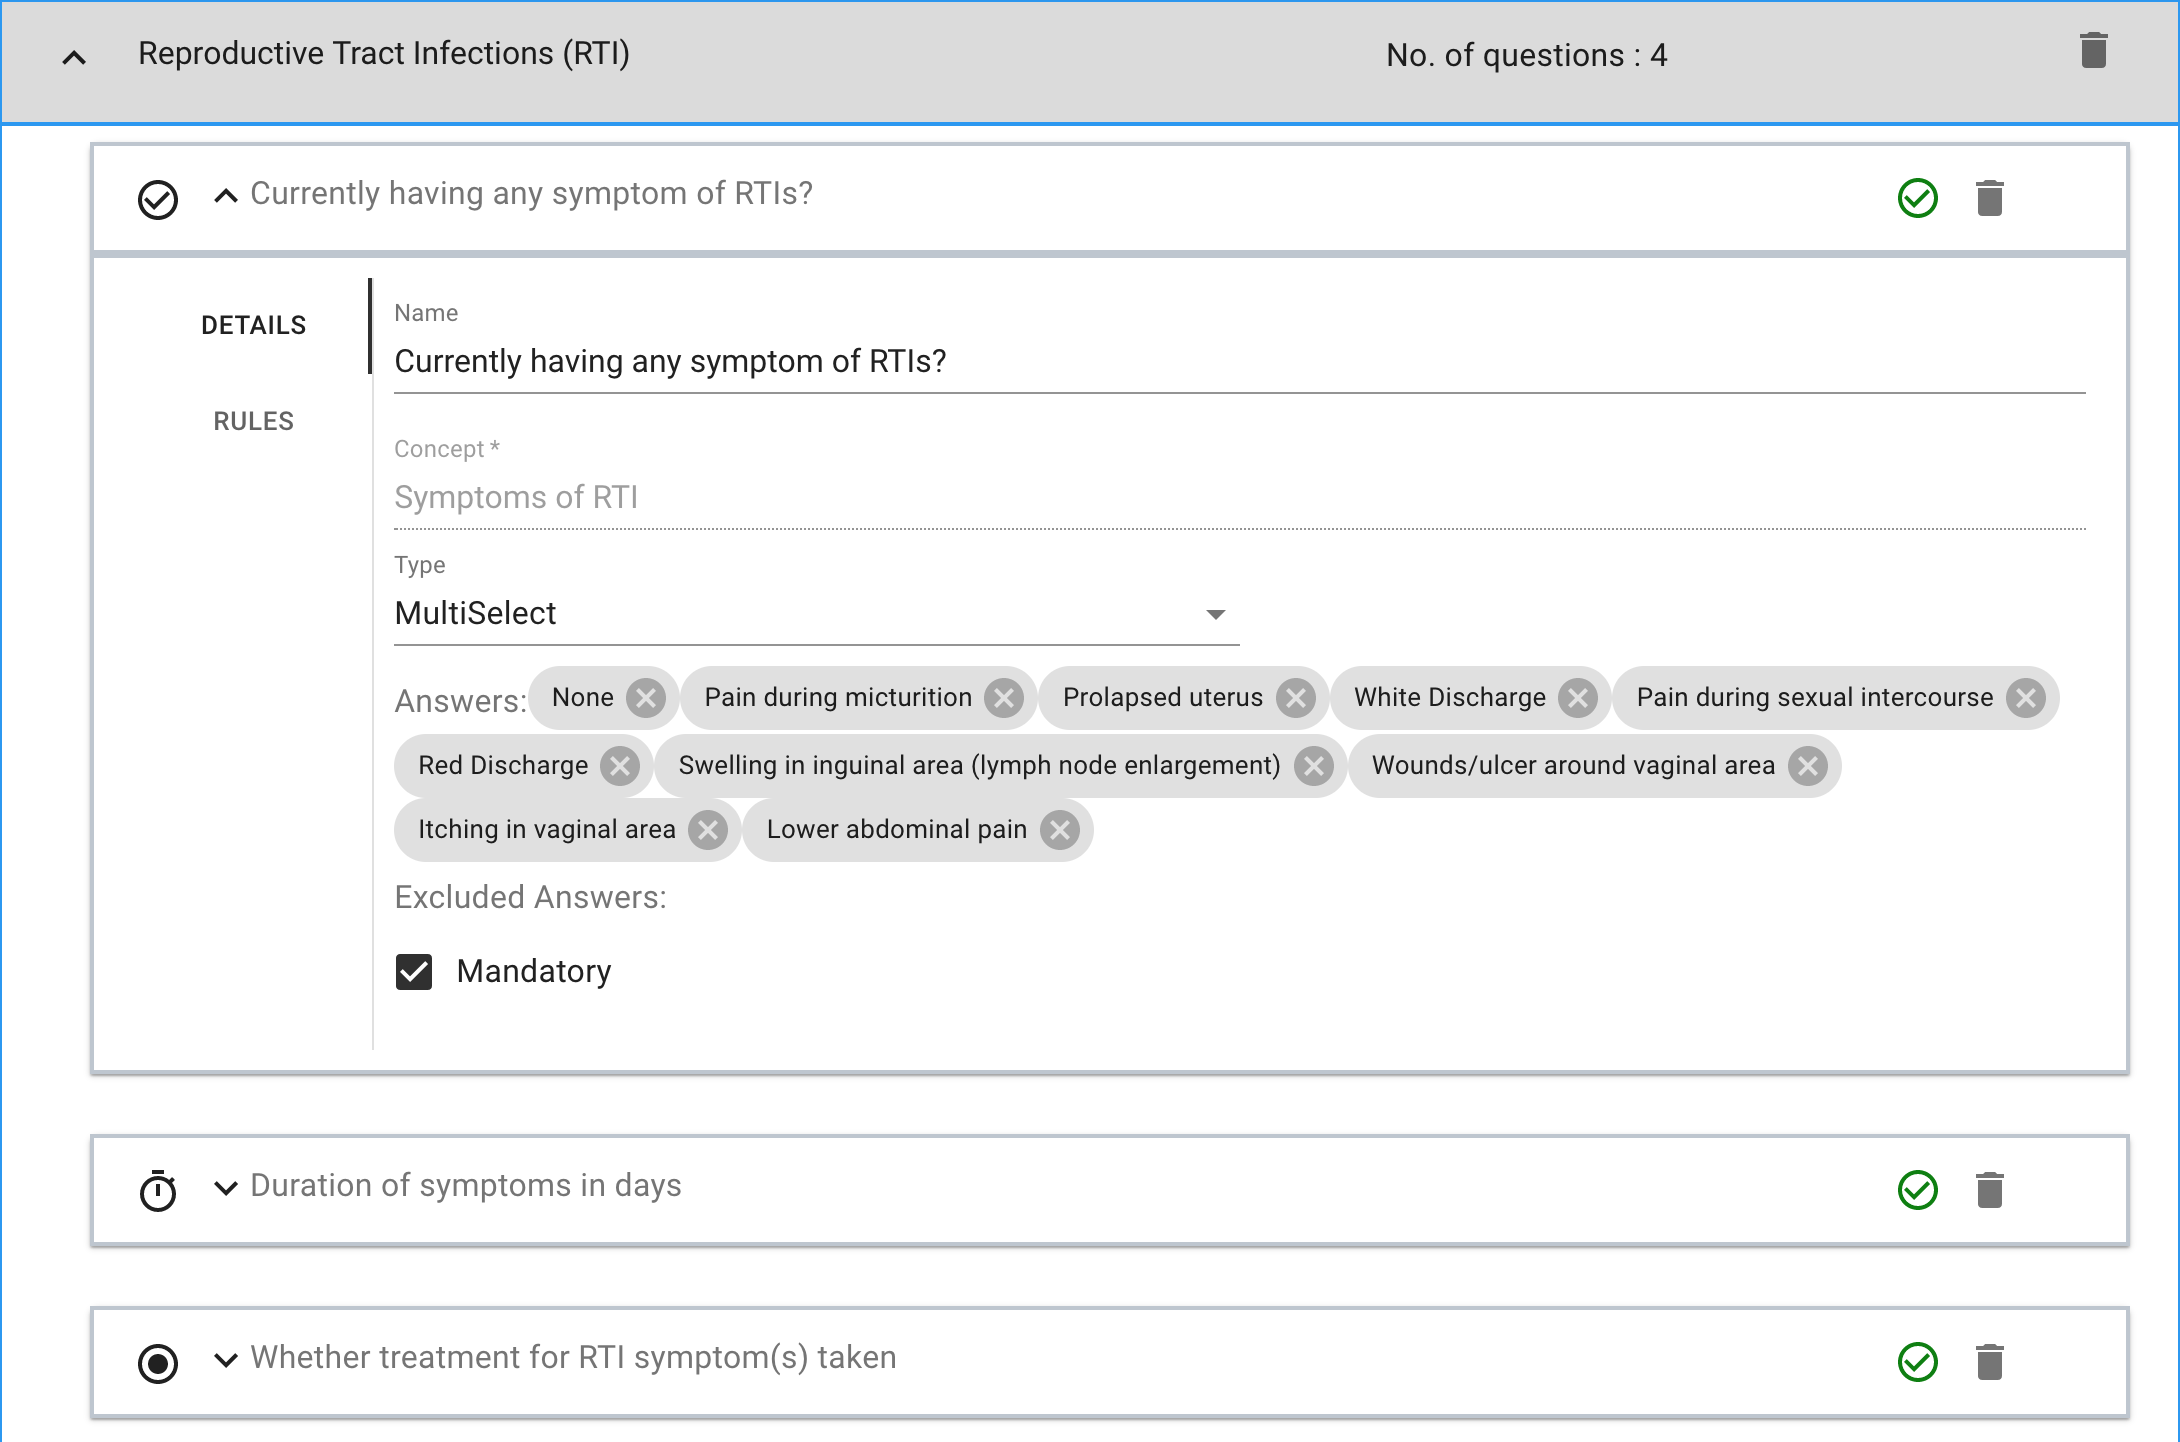Click the stopwatch icon of Duration question
Viewport: 2180px width, 1442px height.
click(158, 1190)
